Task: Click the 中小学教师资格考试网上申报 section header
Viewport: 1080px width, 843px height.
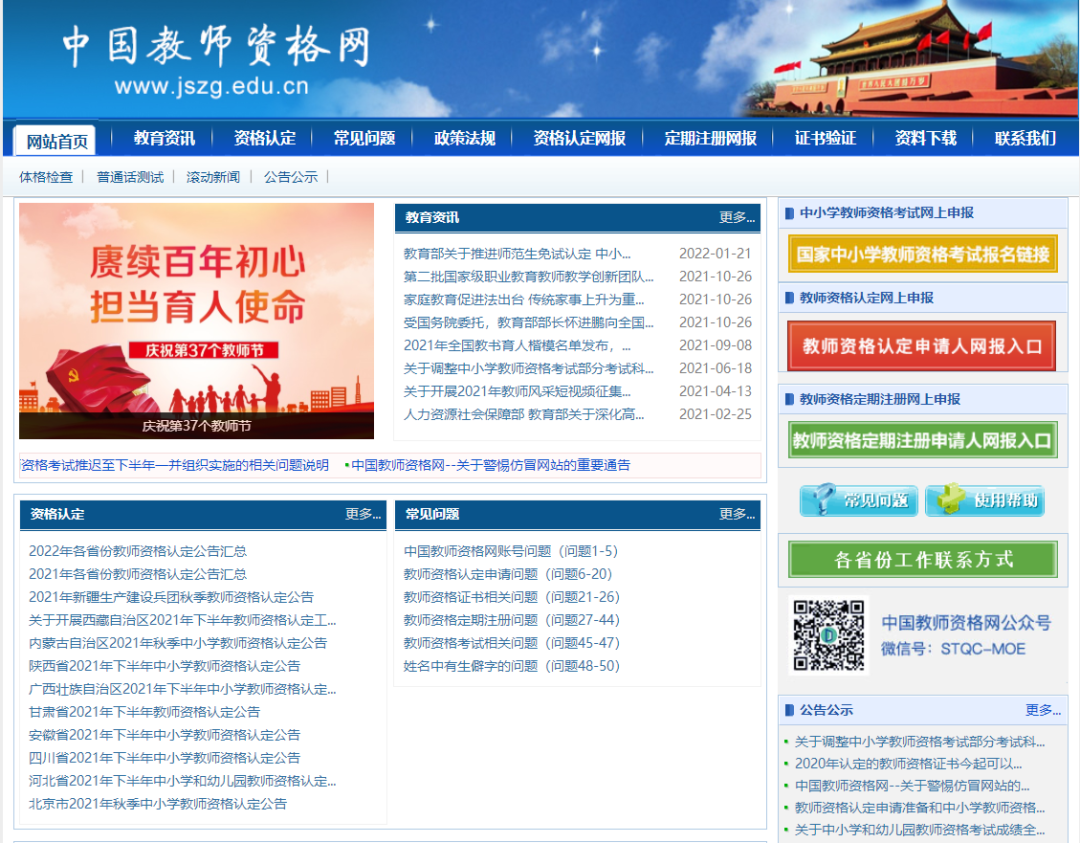Action: [x=886, y=213]
